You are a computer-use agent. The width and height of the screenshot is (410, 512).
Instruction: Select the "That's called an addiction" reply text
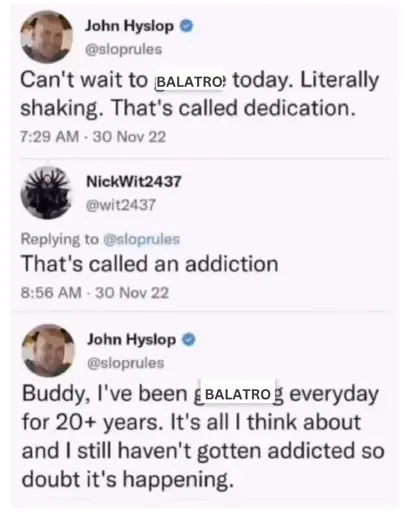[x=150, y=264]
